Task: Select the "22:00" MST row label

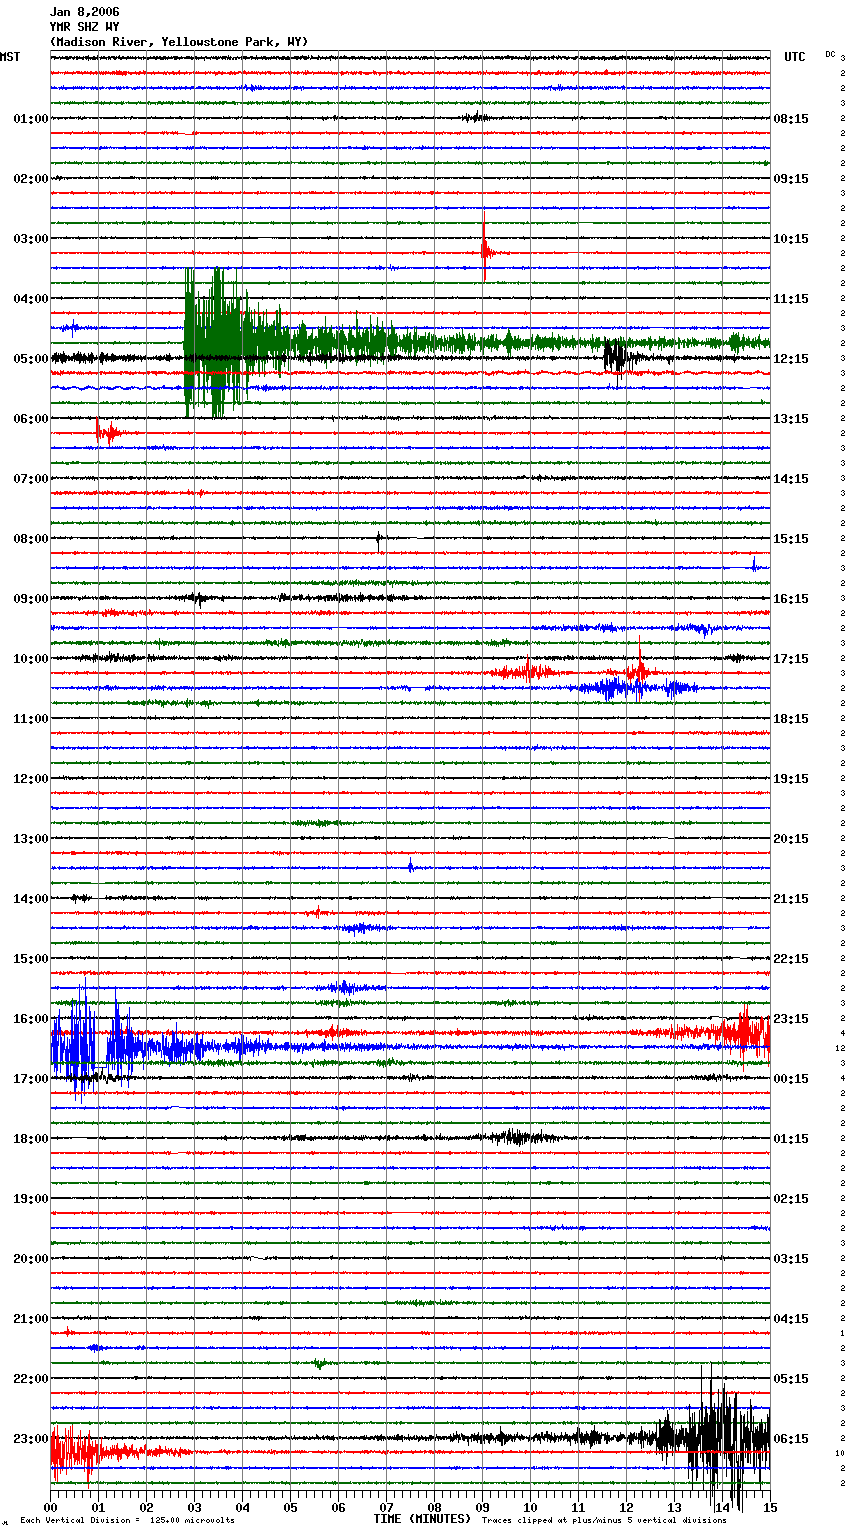Action: point(31,1379)
